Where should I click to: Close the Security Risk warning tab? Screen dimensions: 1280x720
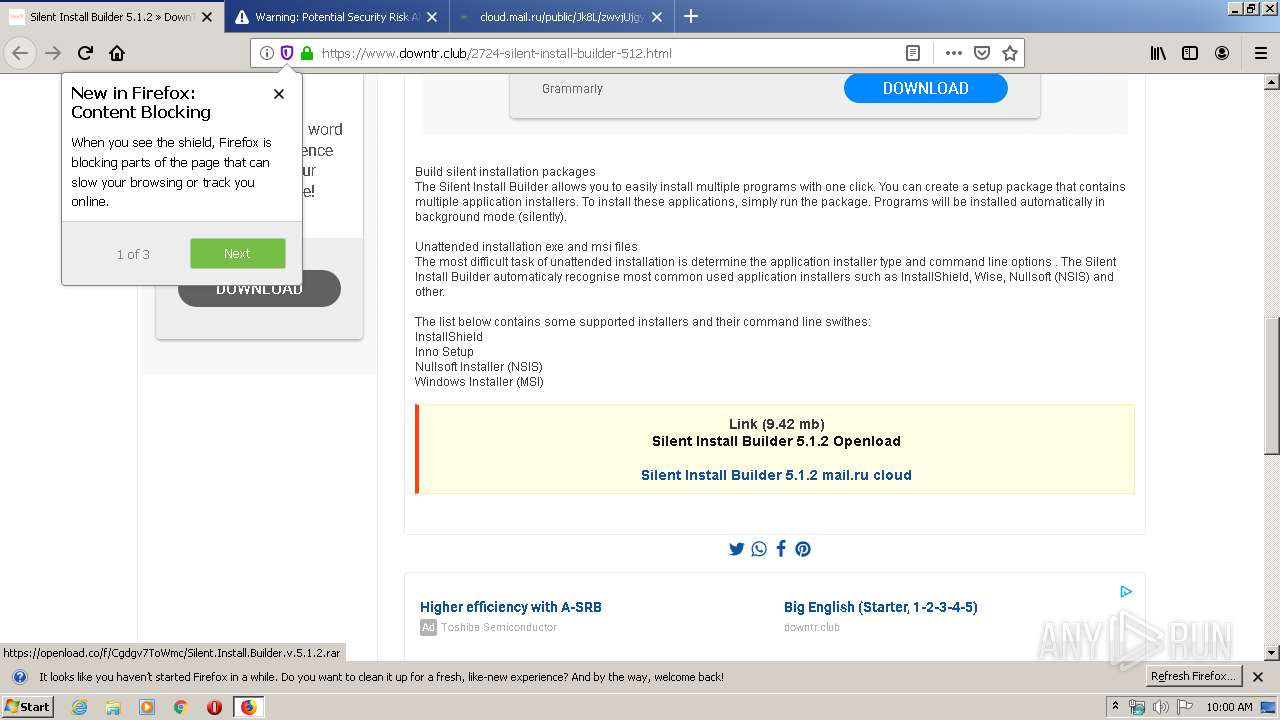click(x=431, y=17)
